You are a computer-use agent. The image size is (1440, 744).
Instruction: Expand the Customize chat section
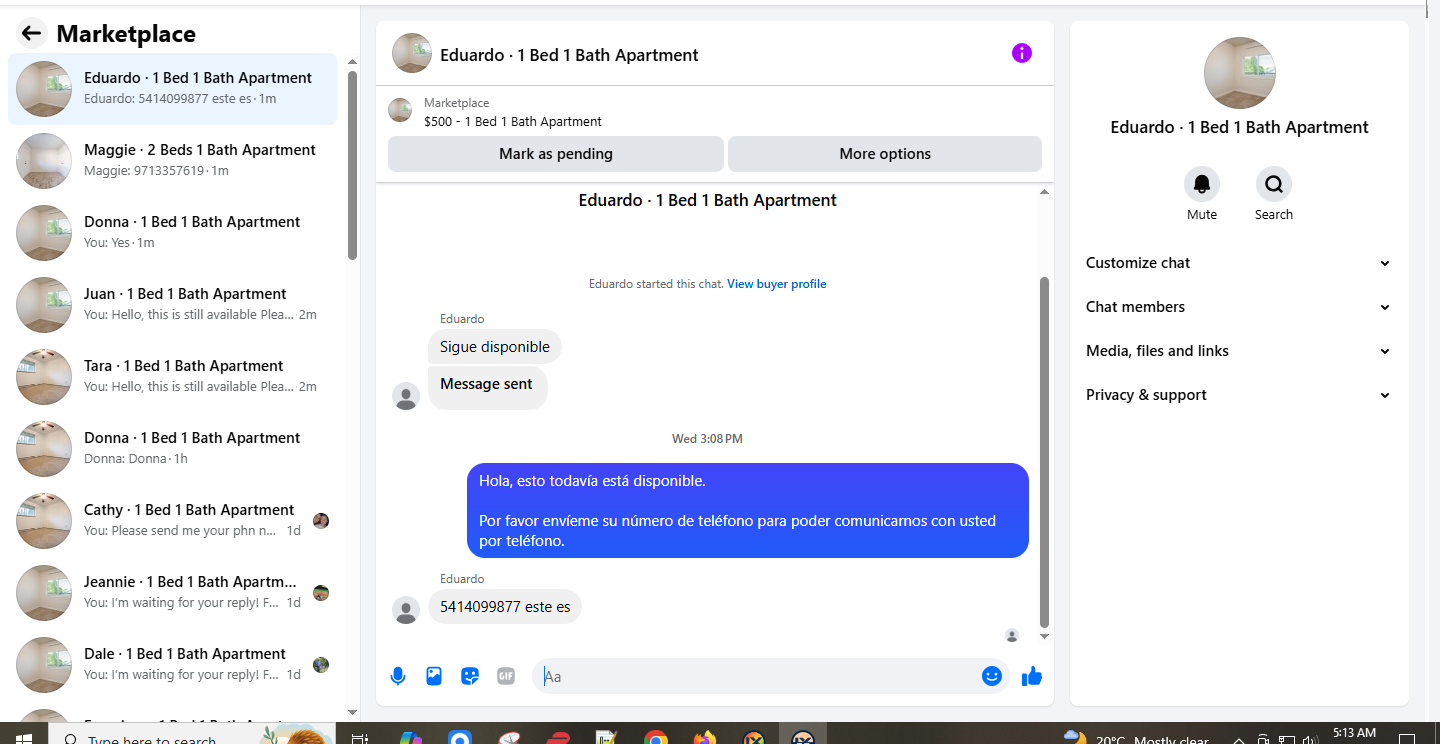1239,263
